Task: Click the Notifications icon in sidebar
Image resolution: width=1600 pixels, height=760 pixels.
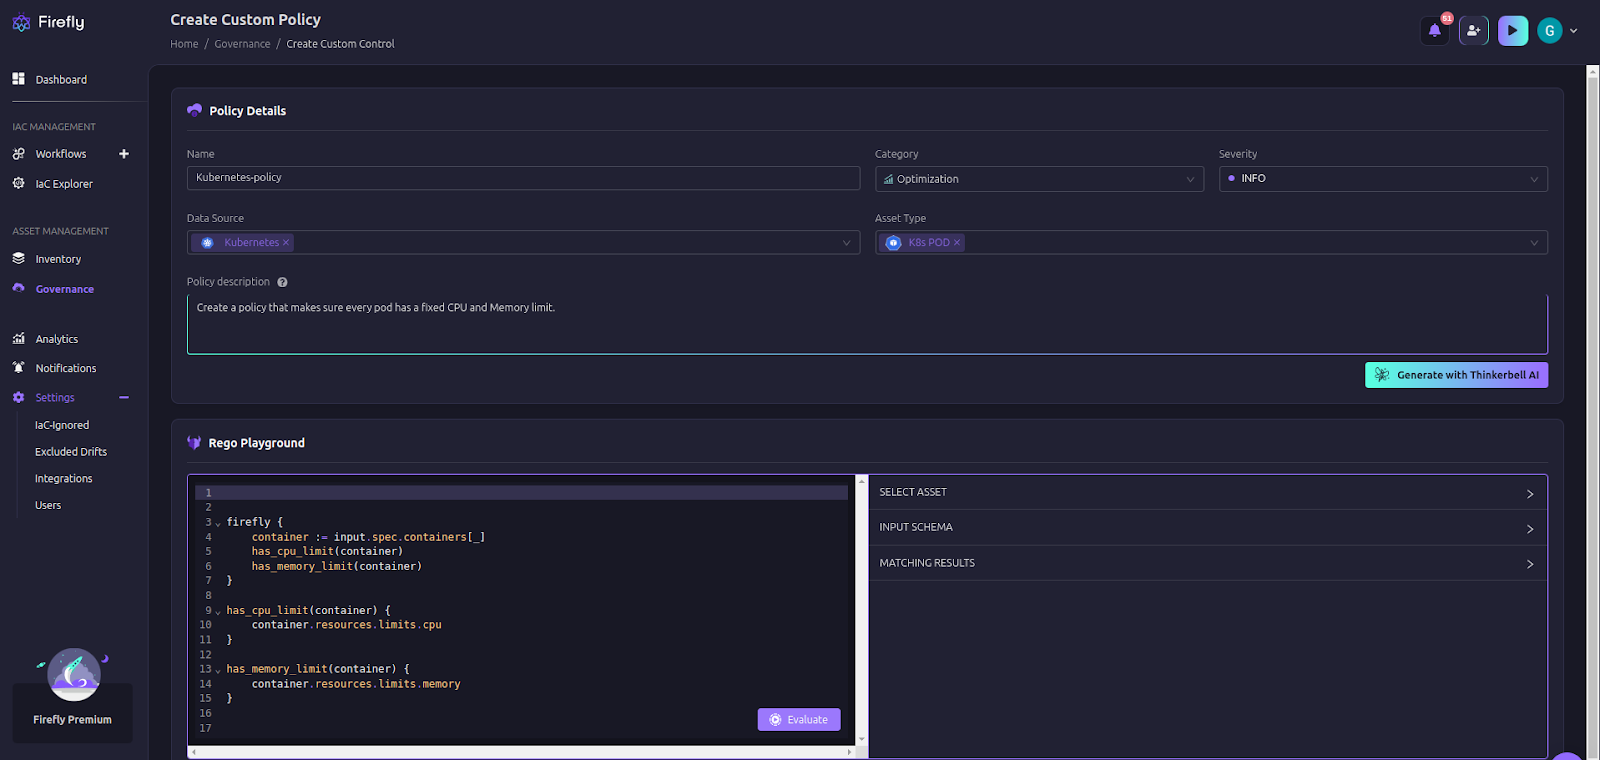Action: [x=18, y=368]
